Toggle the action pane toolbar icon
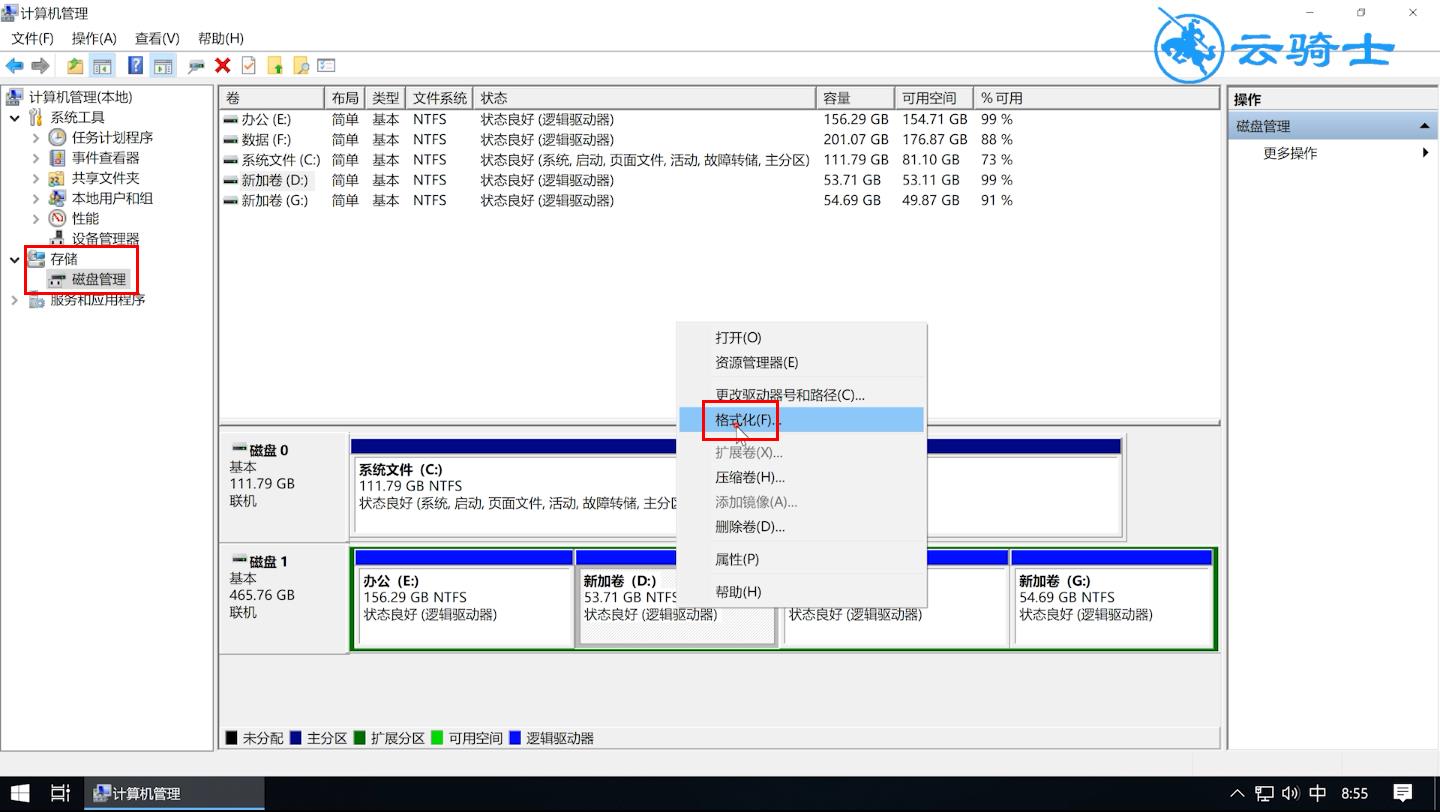 pyautogui.click(x=162, y=65)
